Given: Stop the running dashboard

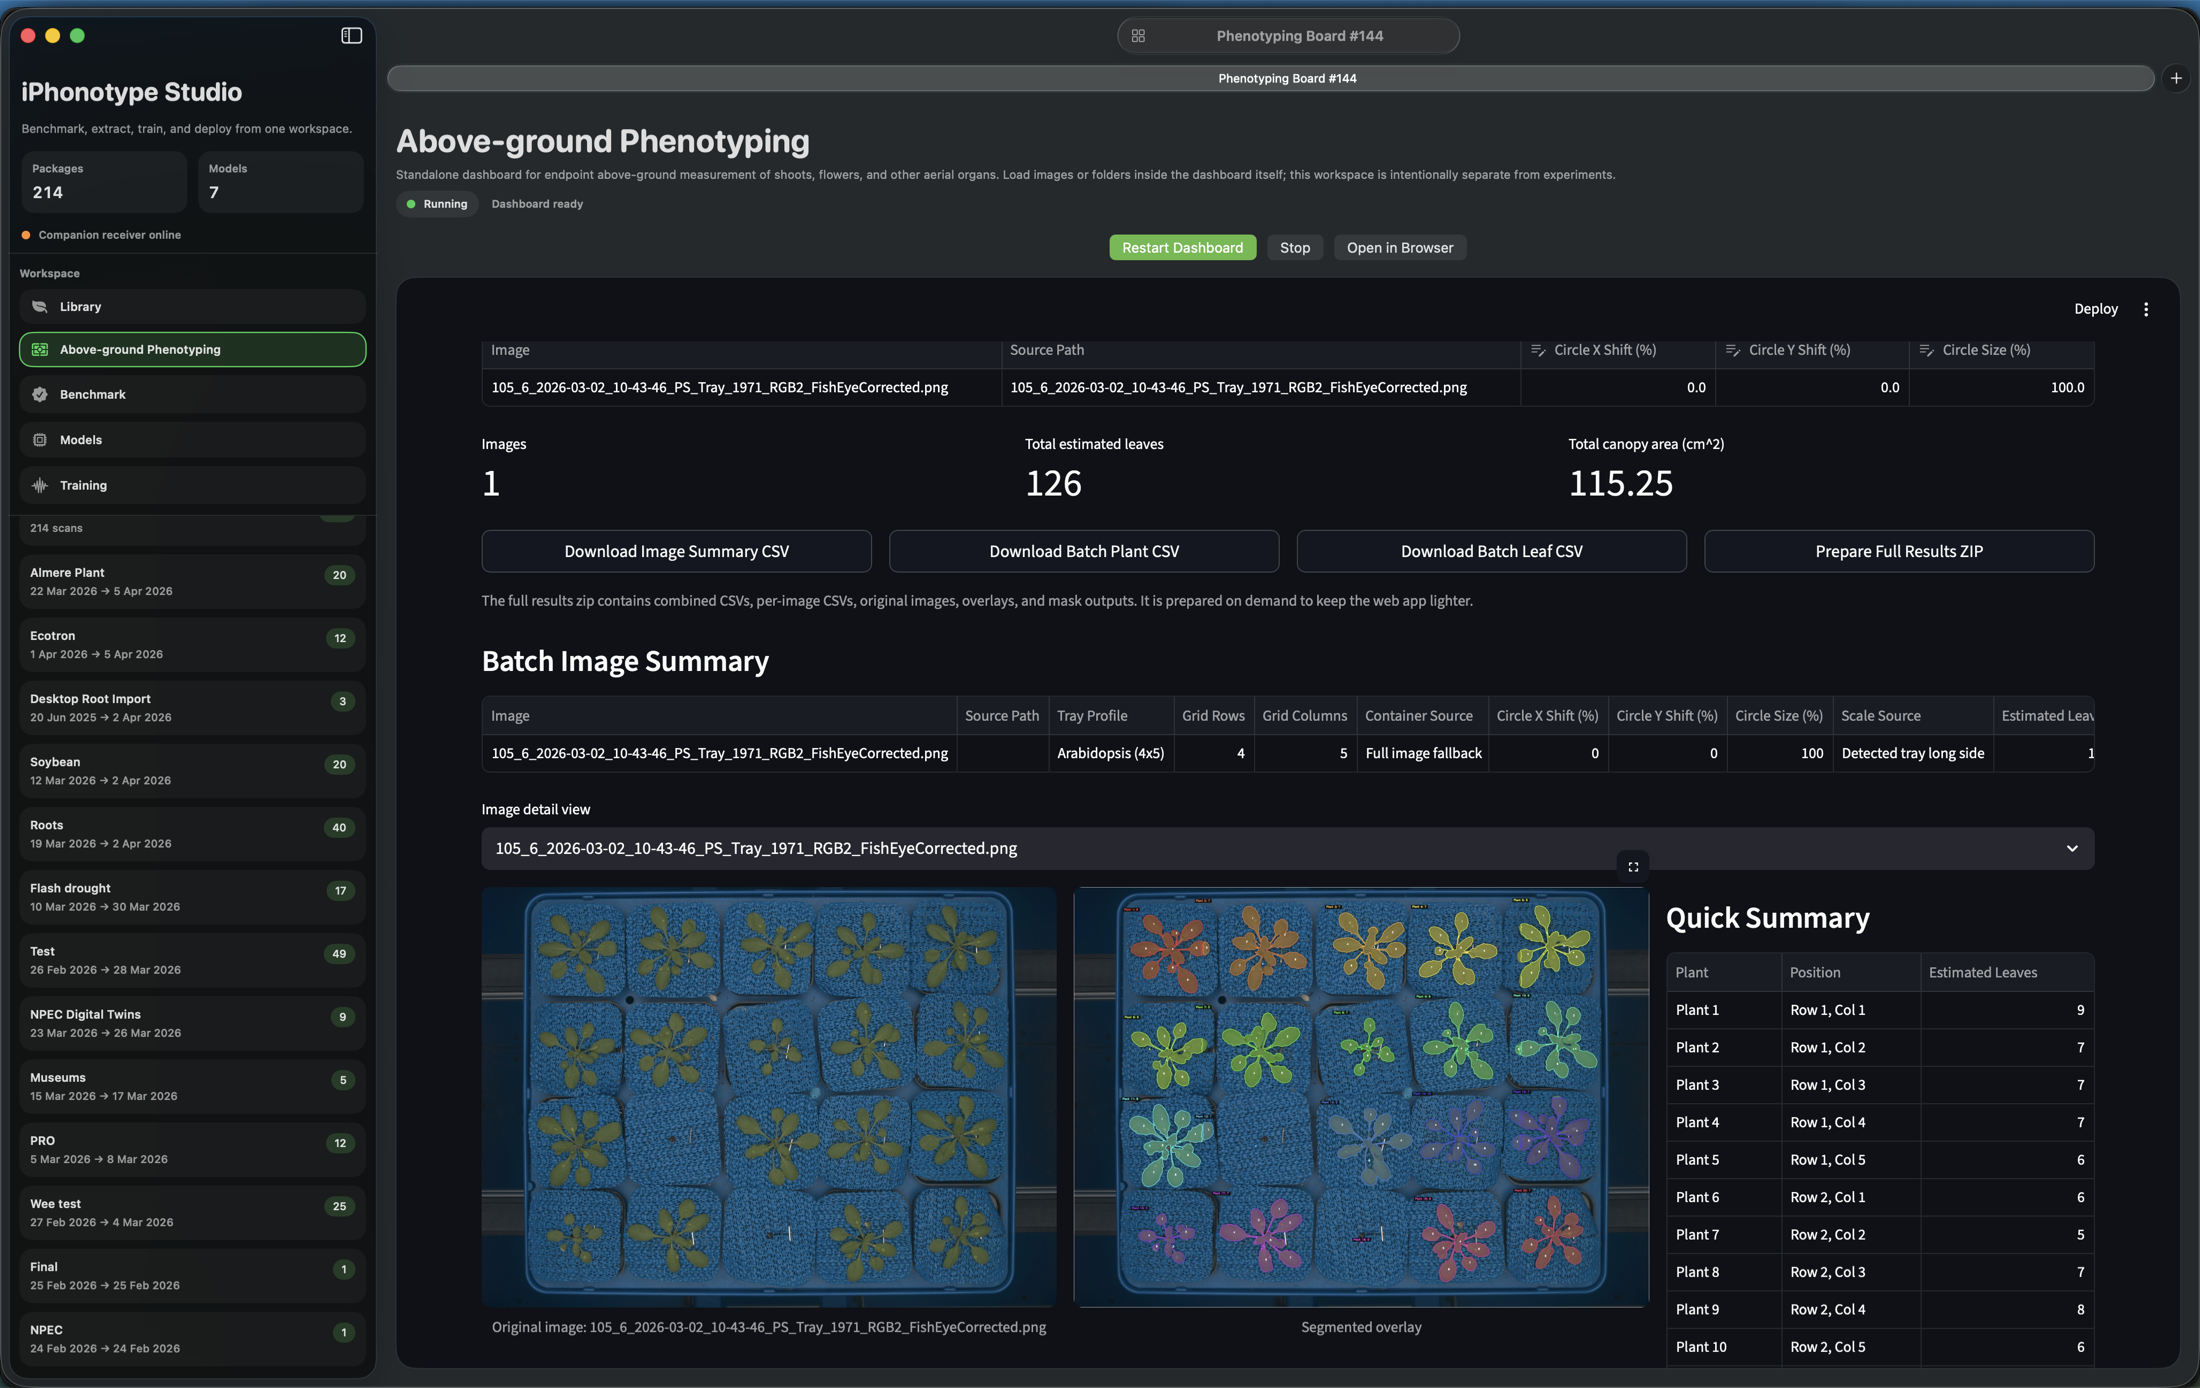Looking at the screenshot, I should coord(1295,247).
